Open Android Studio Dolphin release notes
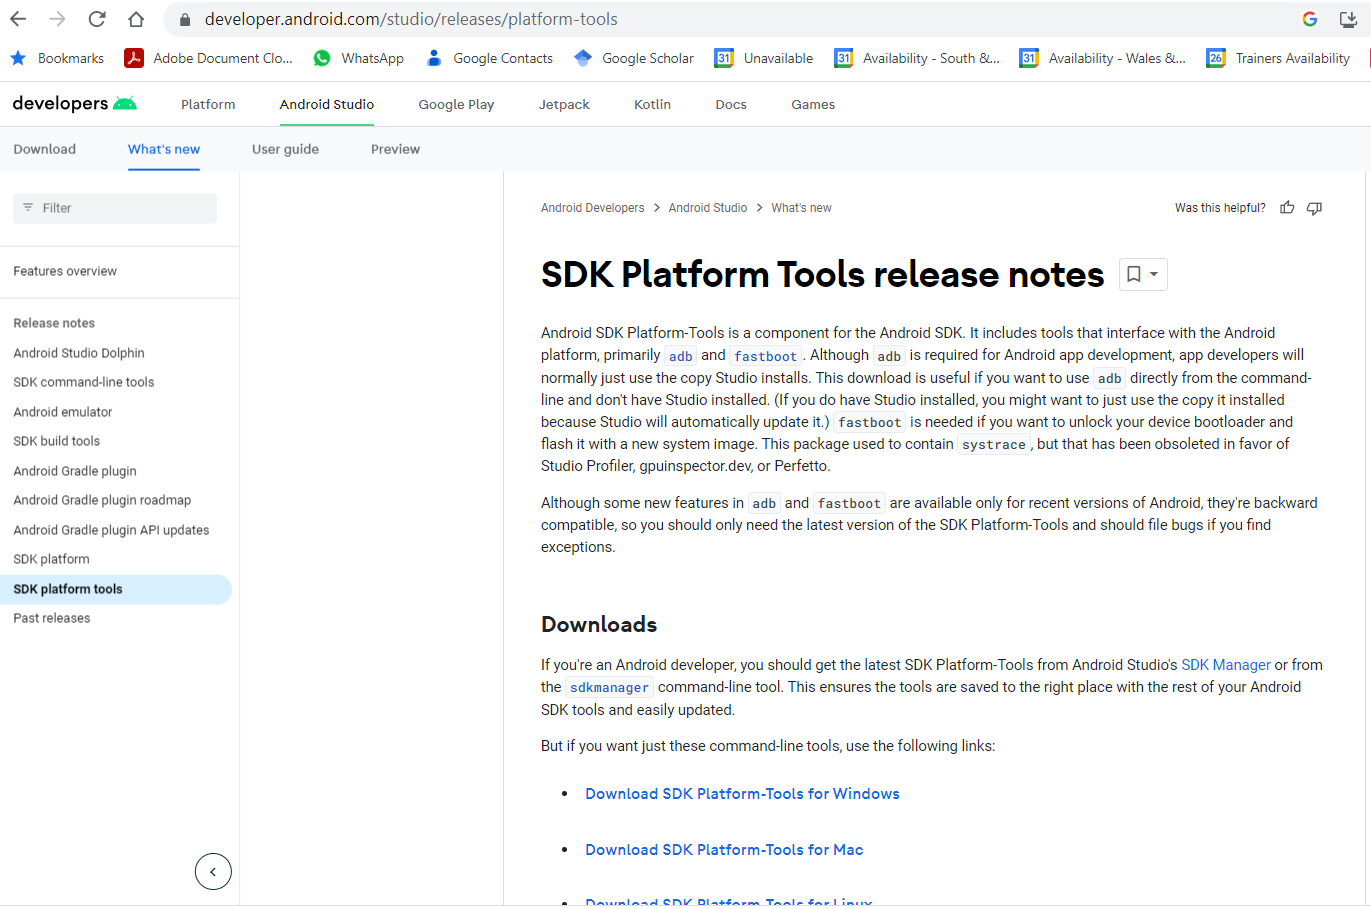1371x909 pixels. click(79, 353)
